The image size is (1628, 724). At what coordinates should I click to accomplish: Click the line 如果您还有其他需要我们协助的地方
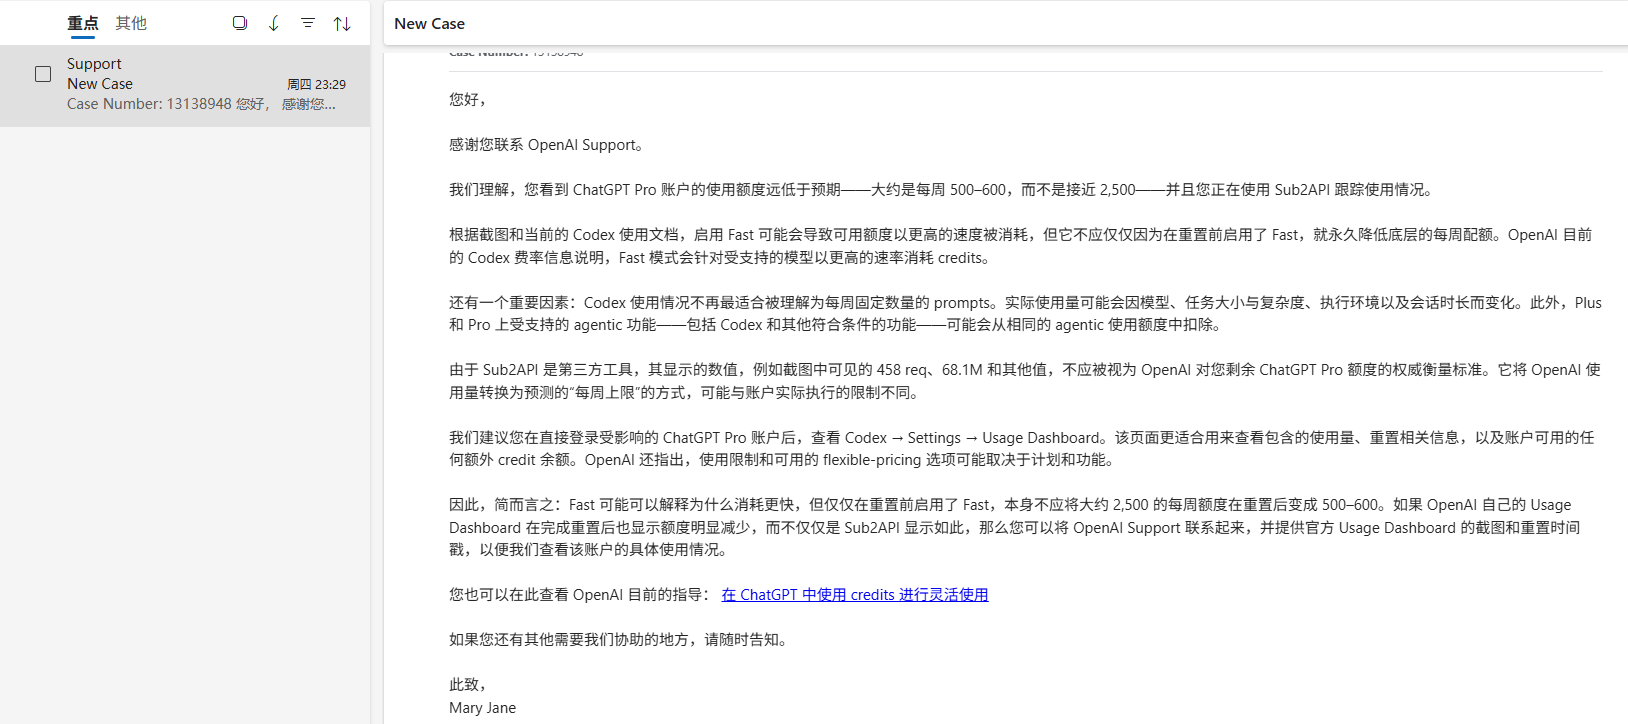pos(621,640)
